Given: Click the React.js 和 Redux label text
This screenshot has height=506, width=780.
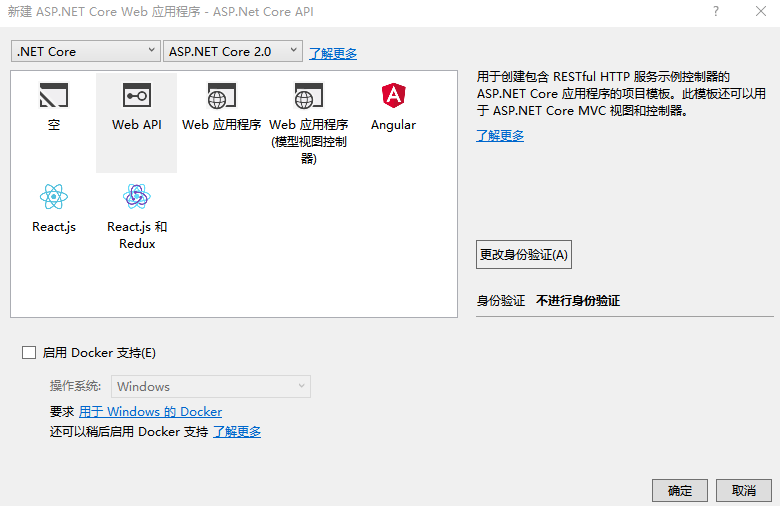Looking at the screenshot, I should tap(137, 235).
